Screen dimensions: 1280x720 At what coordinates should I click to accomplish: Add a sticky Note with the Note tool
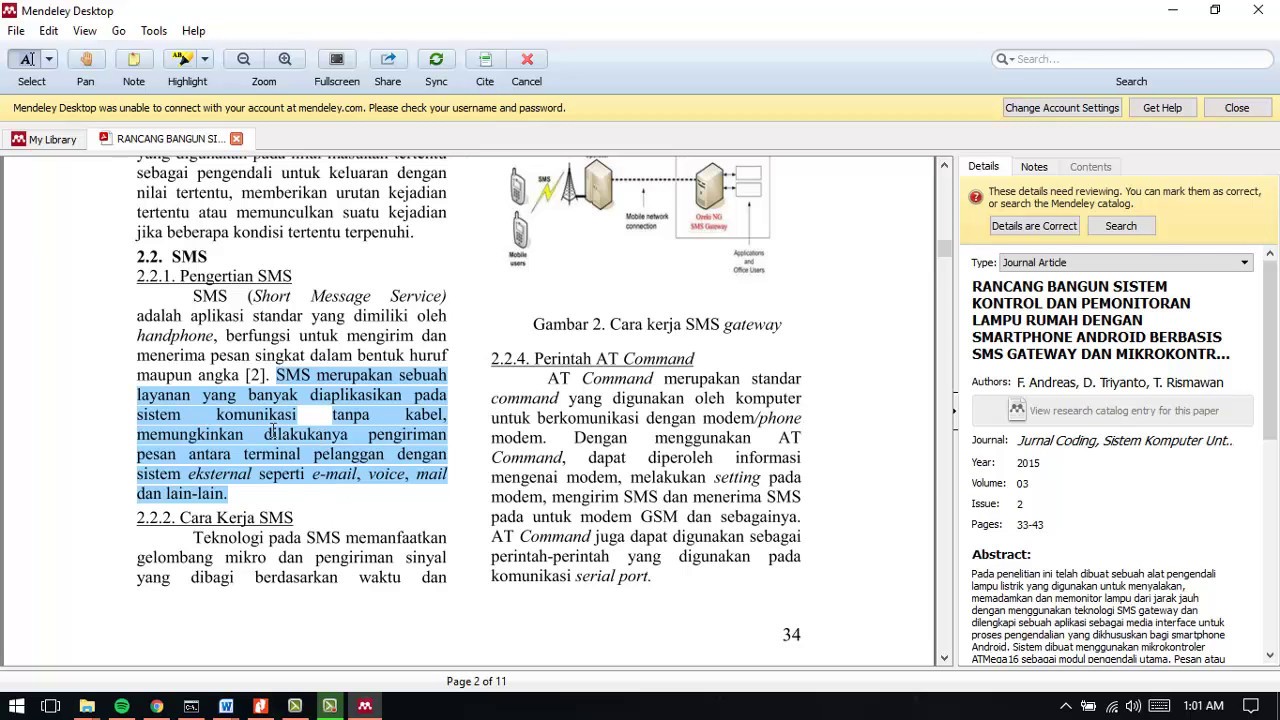134,59
